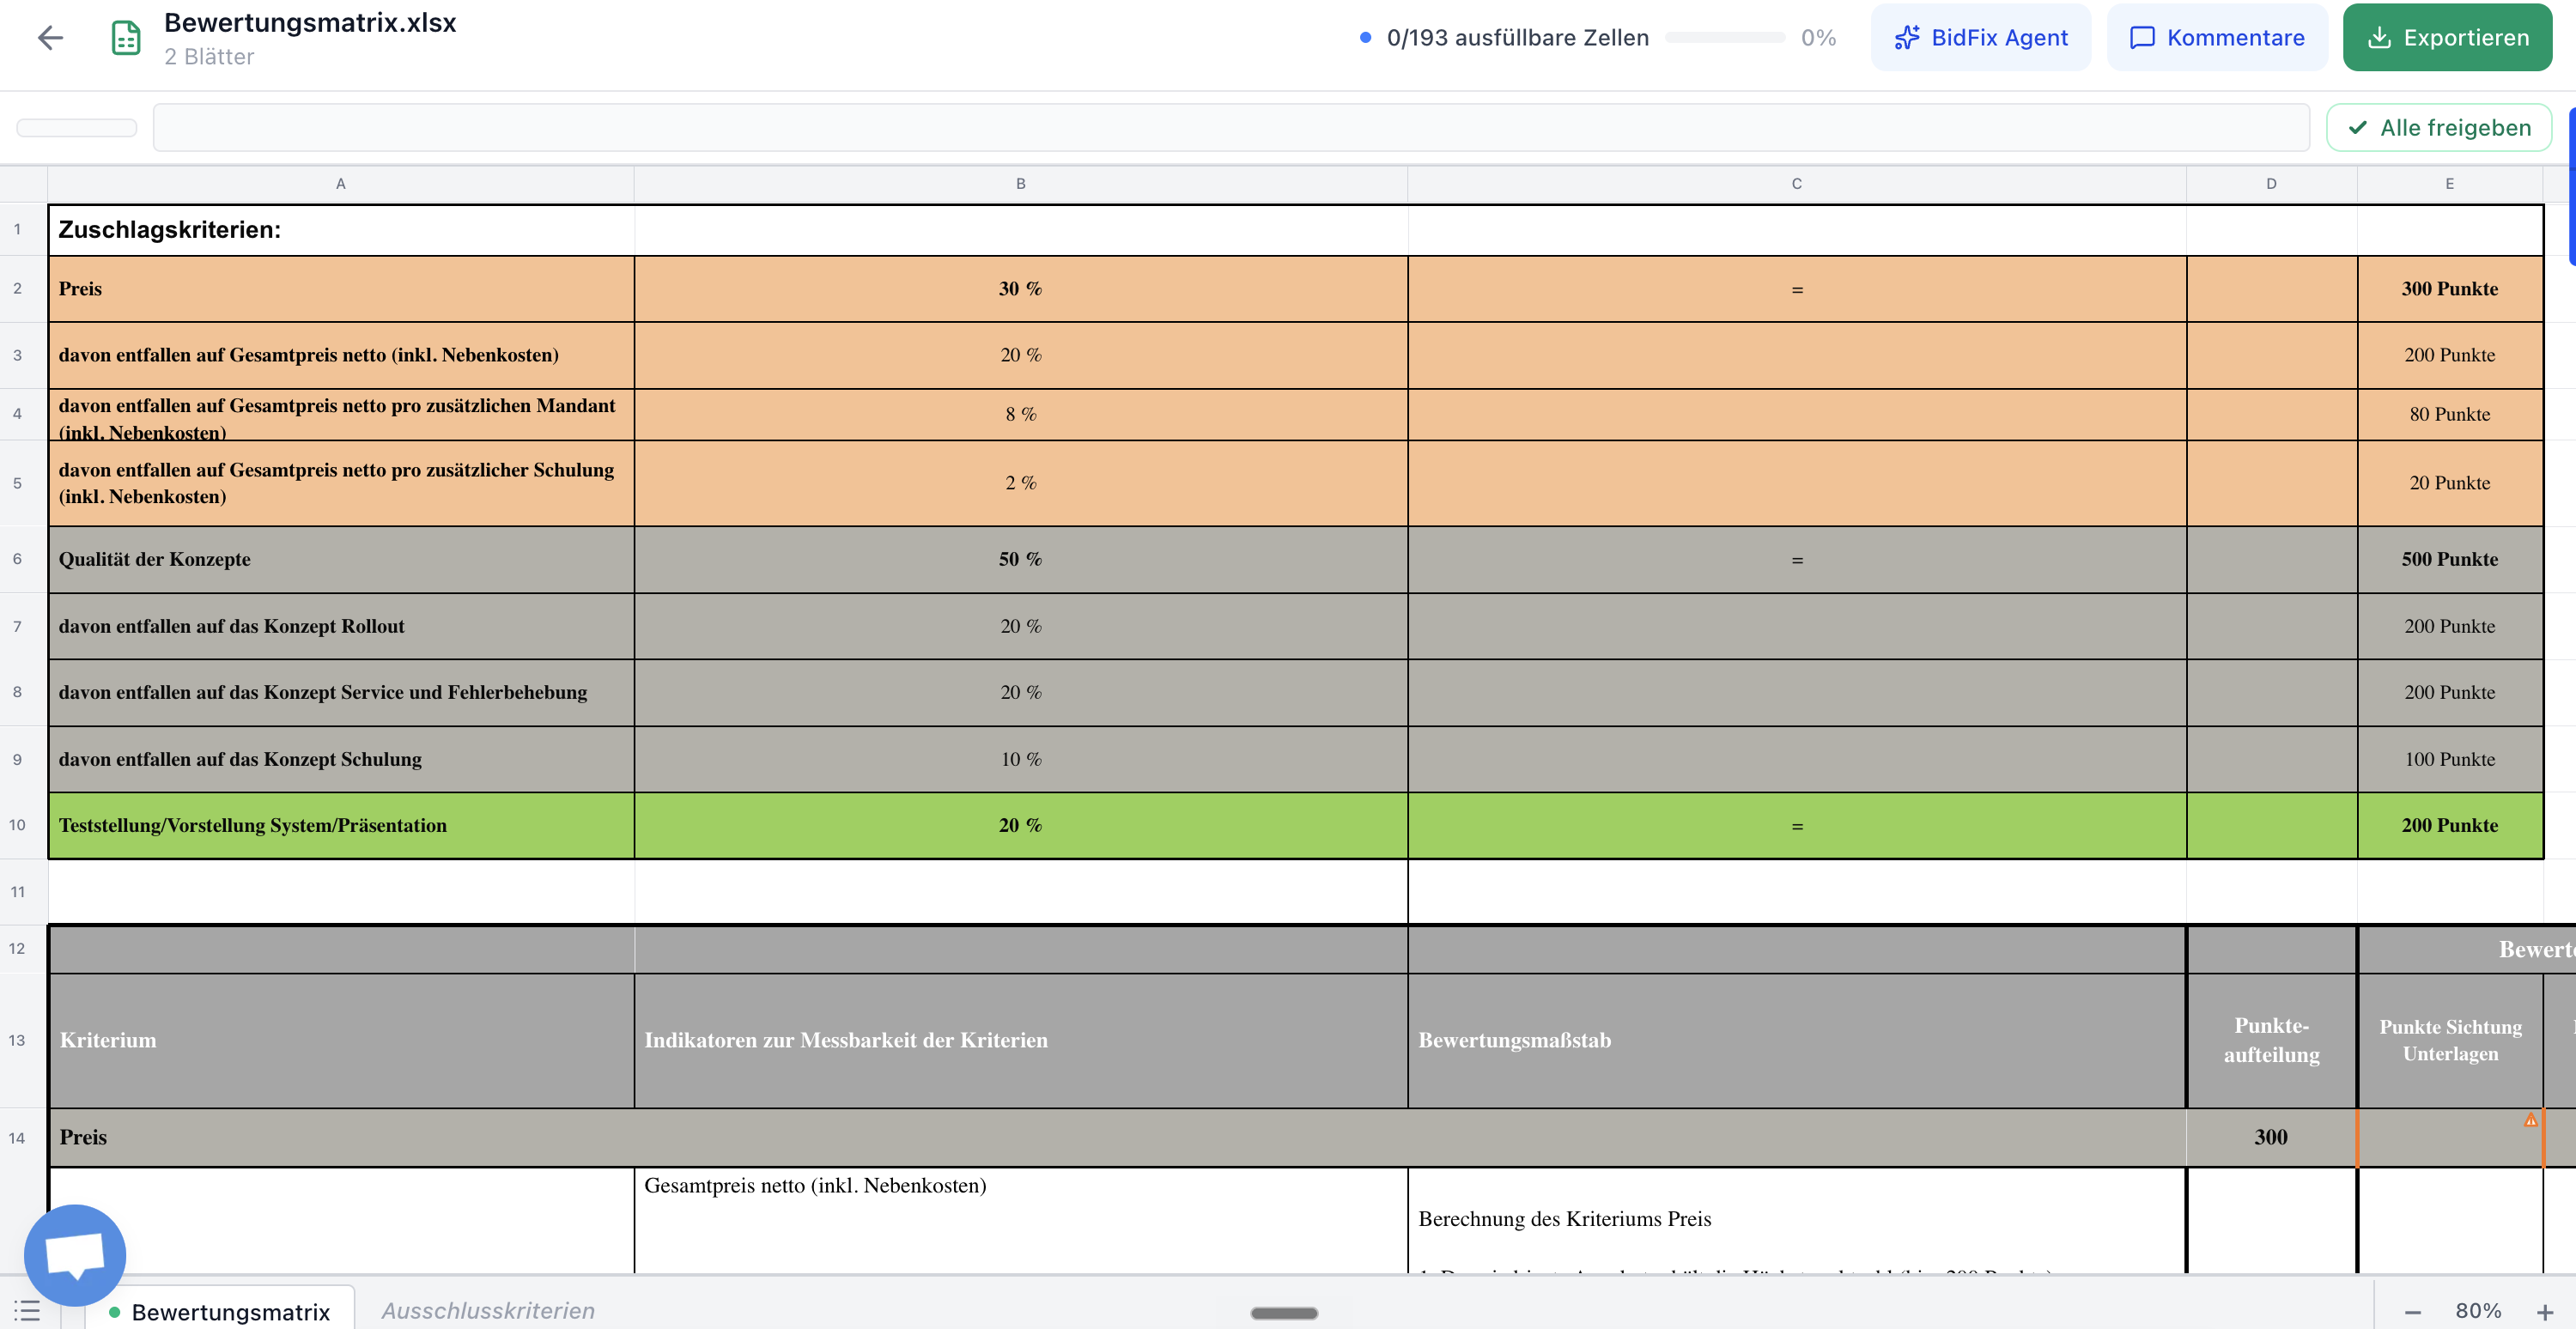Click the '30 %' cell
Screen dimensions: 2576x1329
[1021, 289]
